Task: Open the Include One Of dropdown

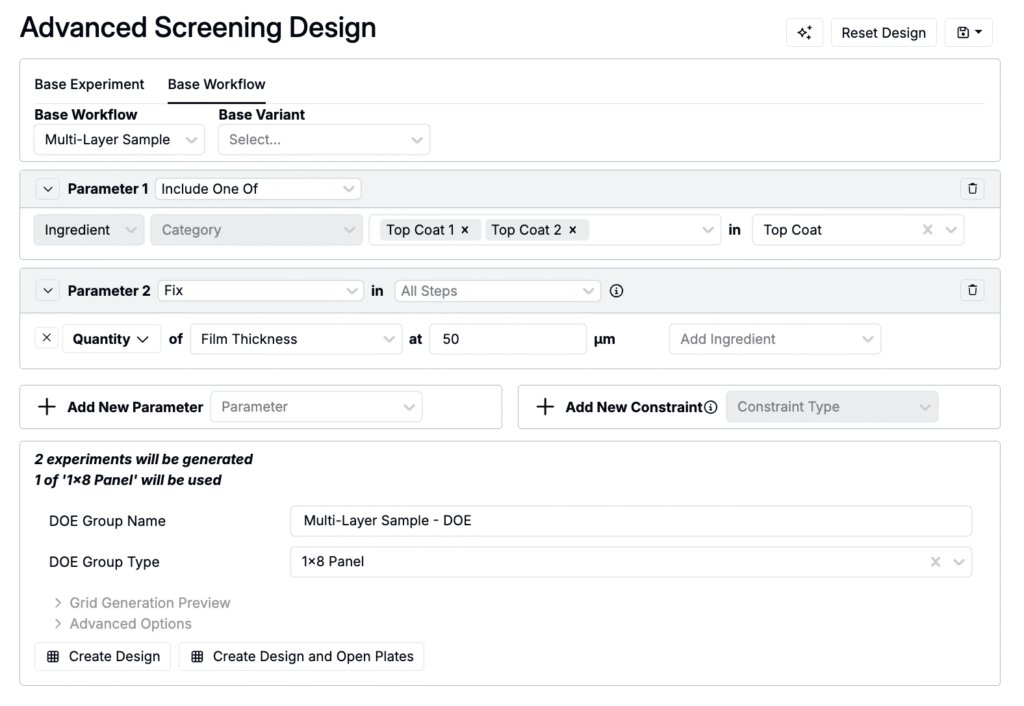Action: click(258, 188)
